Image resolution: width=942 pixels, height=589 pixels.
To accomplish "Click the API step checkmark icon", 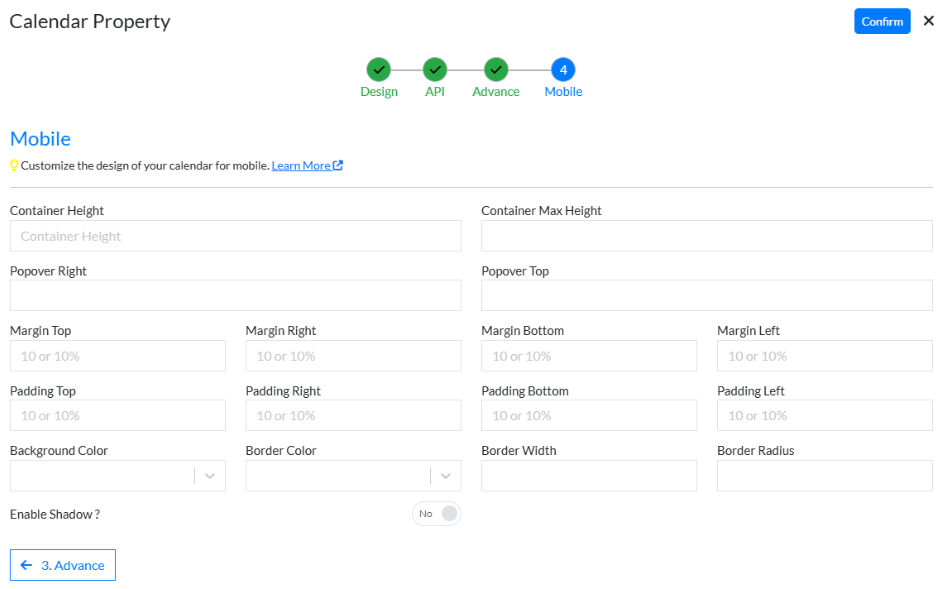I will (435, 70).
